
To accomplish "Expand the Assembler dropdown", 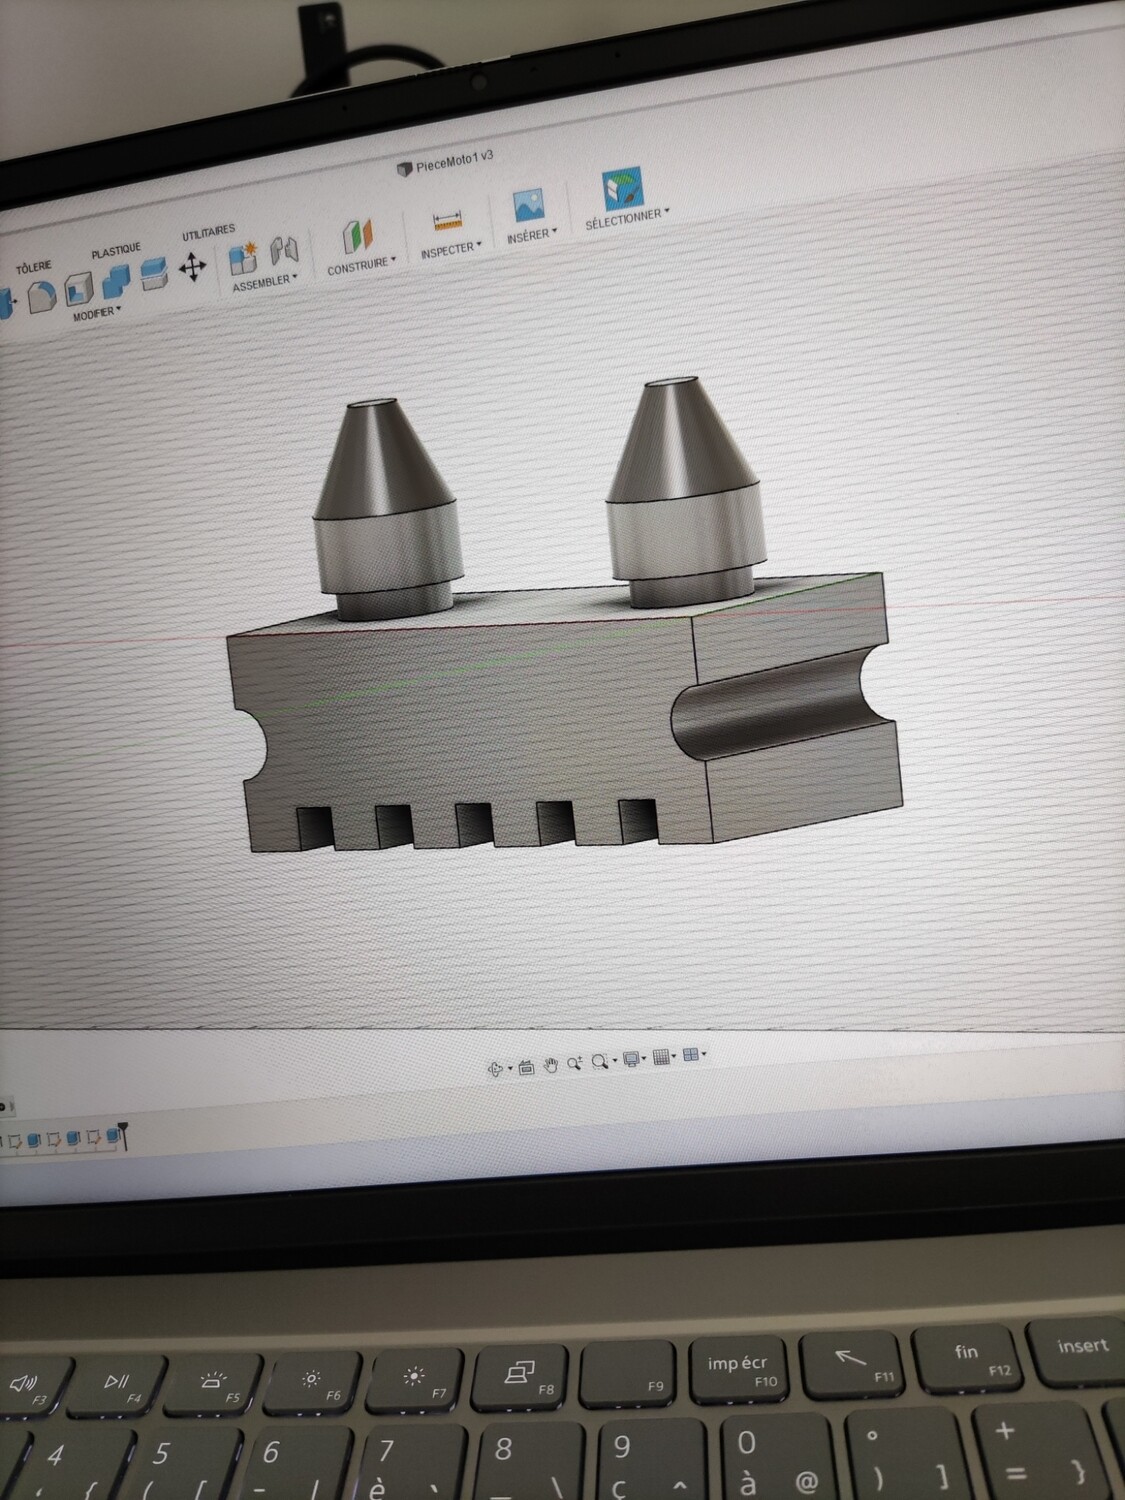I will point(264,284).
